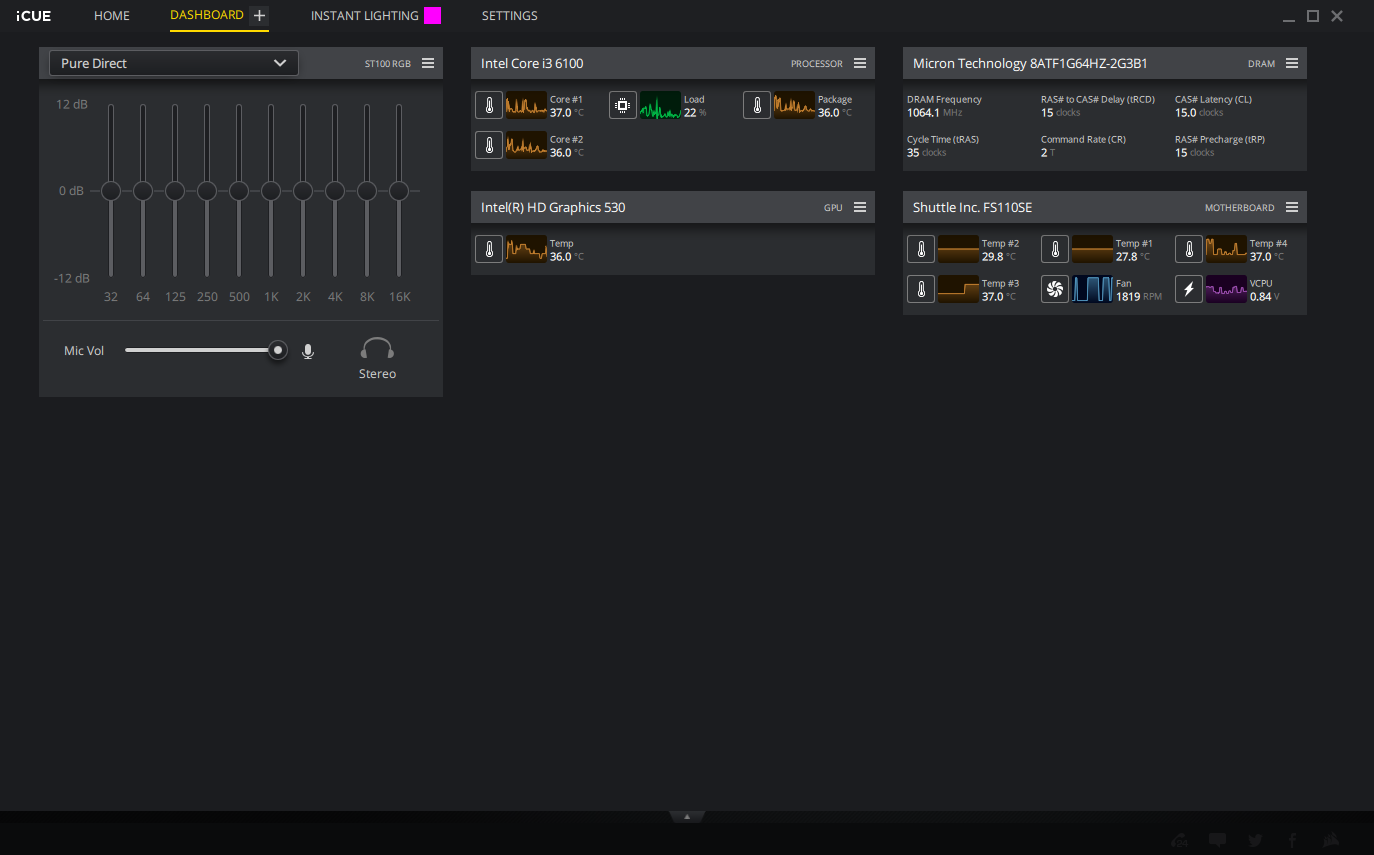Click the 4K equalizer slider knob
Viewport: 1374px width, 855px height.
tap(335, 190)
